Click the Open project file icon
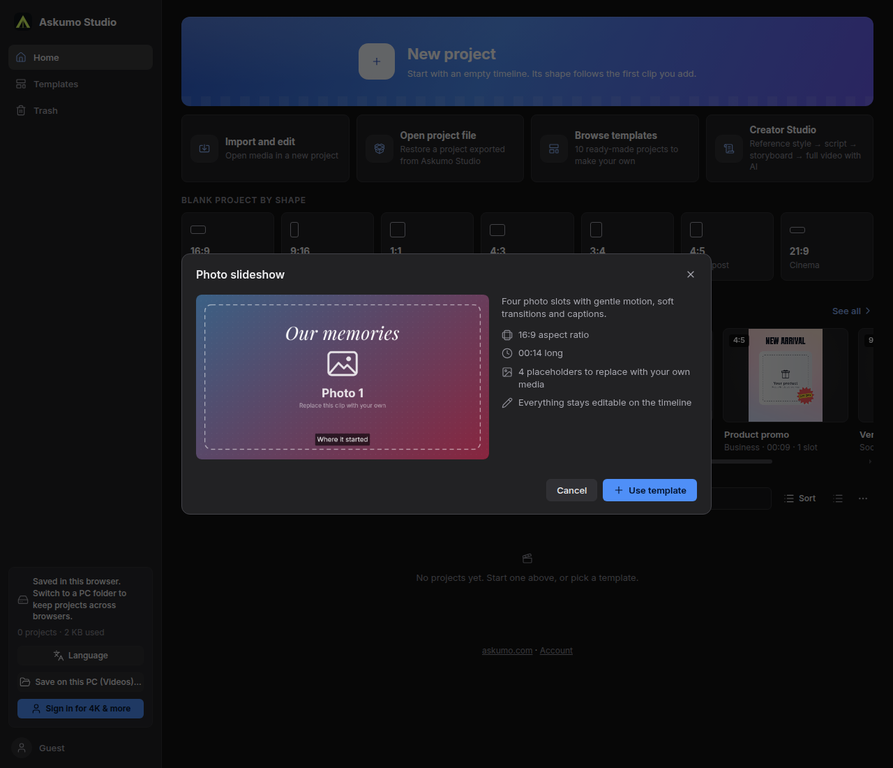Image resolution: width=893 pixels, height=768 pixels. click(x=379, y=149)
